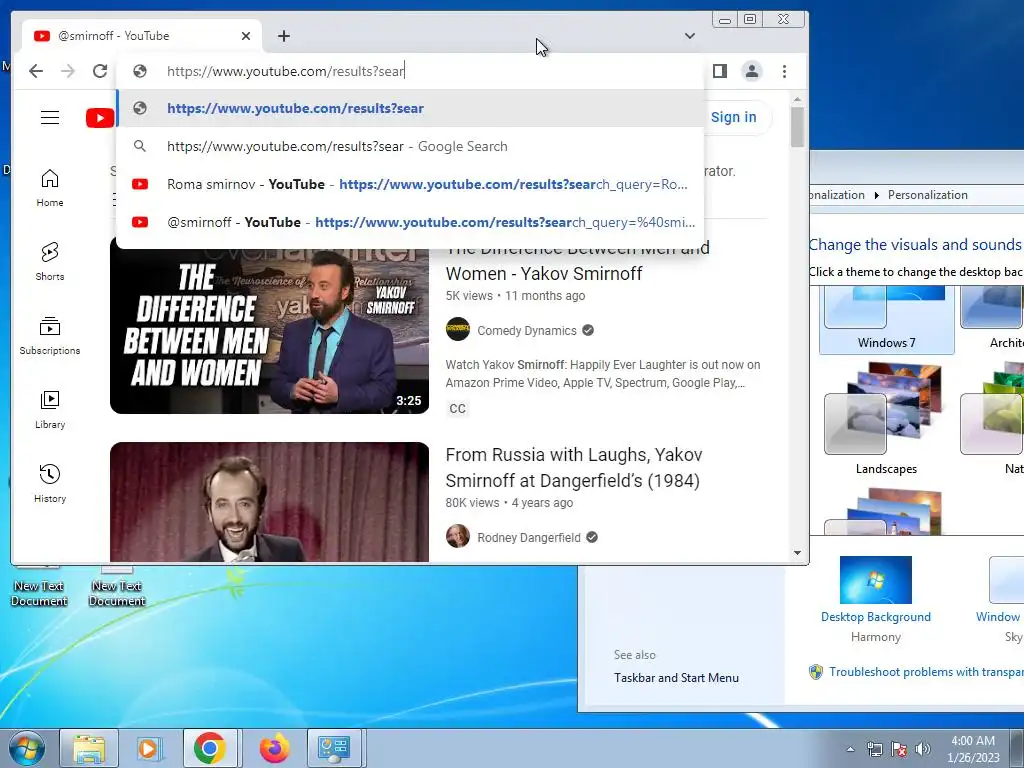Click the Desktop Background Harmony preview icon

click(x=875, y=580)
